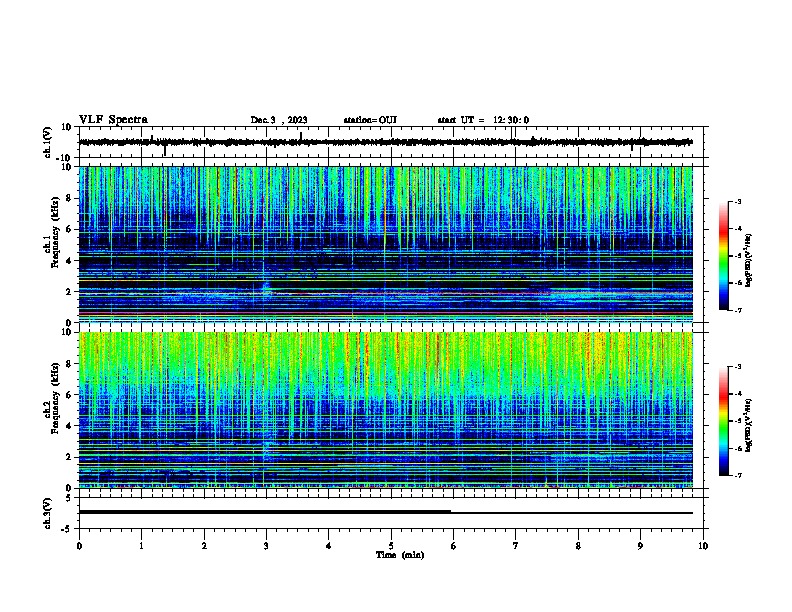The width and height of the screenshot is (792, 612).
Task: Click the ch.1 spectrogram panel
Action: coord(385,244)
